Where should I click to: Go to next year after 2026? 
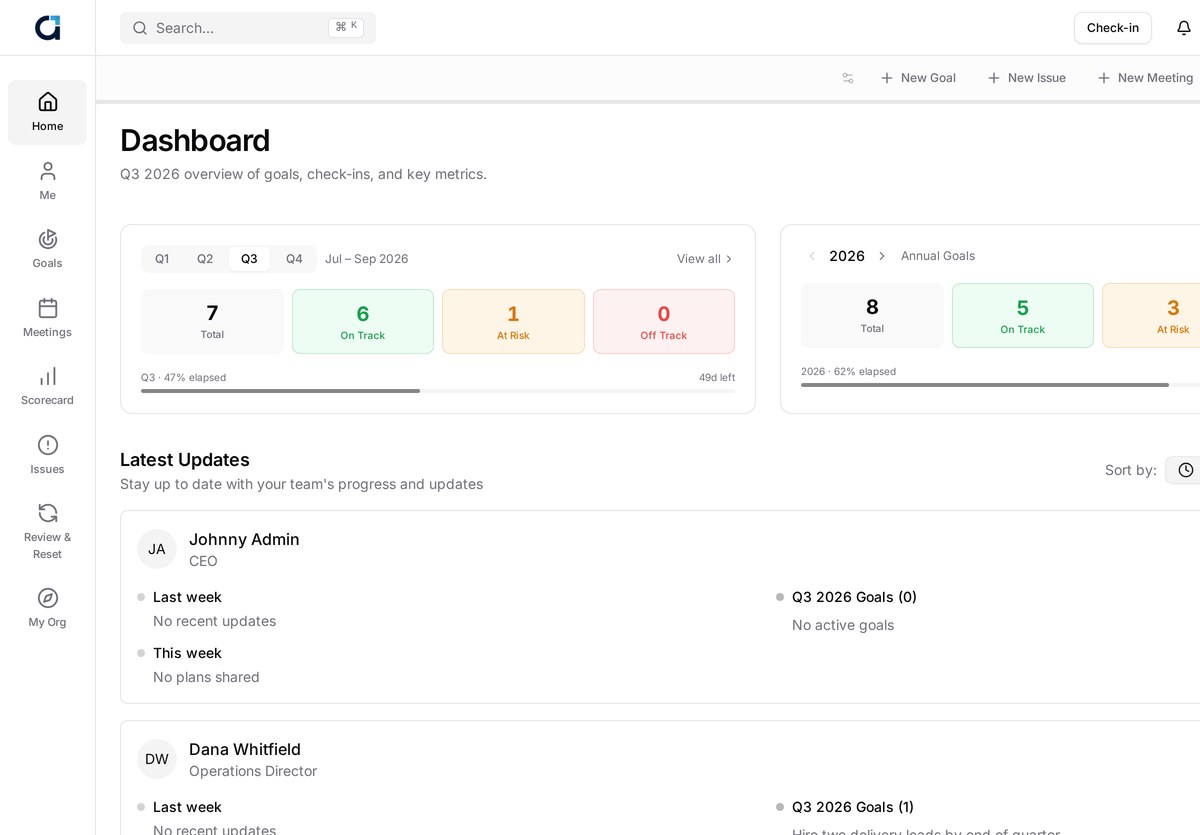pos(882,256)
